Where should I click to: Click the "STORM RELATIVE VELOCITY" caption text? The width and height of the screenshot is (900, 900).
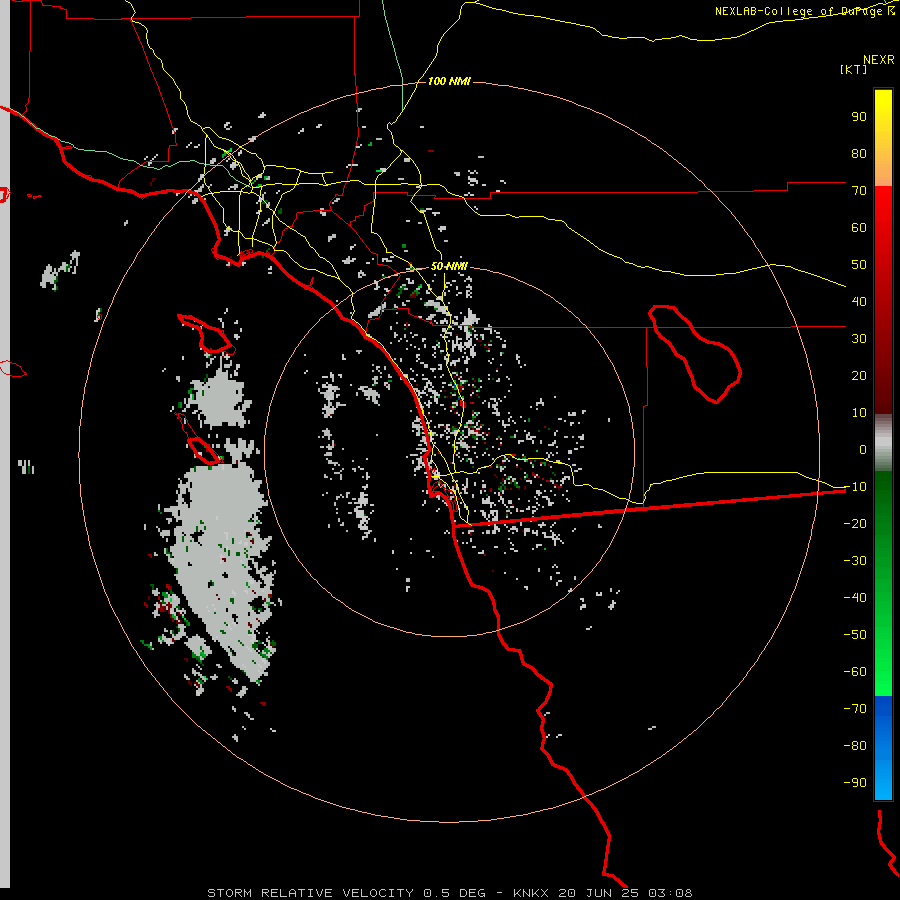pyautogui.click(x=310, y=893)
